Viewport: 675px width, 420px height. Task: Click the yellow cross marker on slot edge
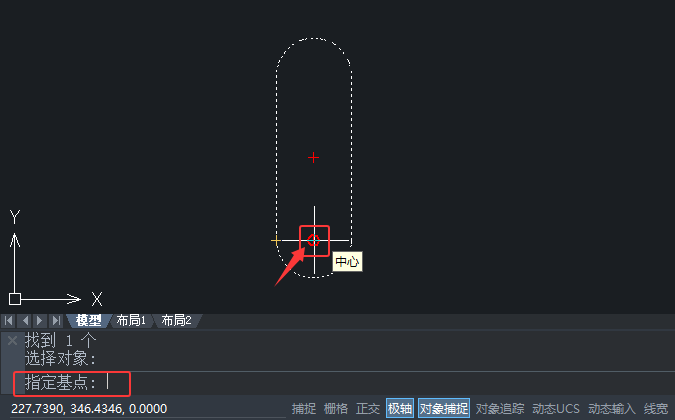click(x=276, y=241)
